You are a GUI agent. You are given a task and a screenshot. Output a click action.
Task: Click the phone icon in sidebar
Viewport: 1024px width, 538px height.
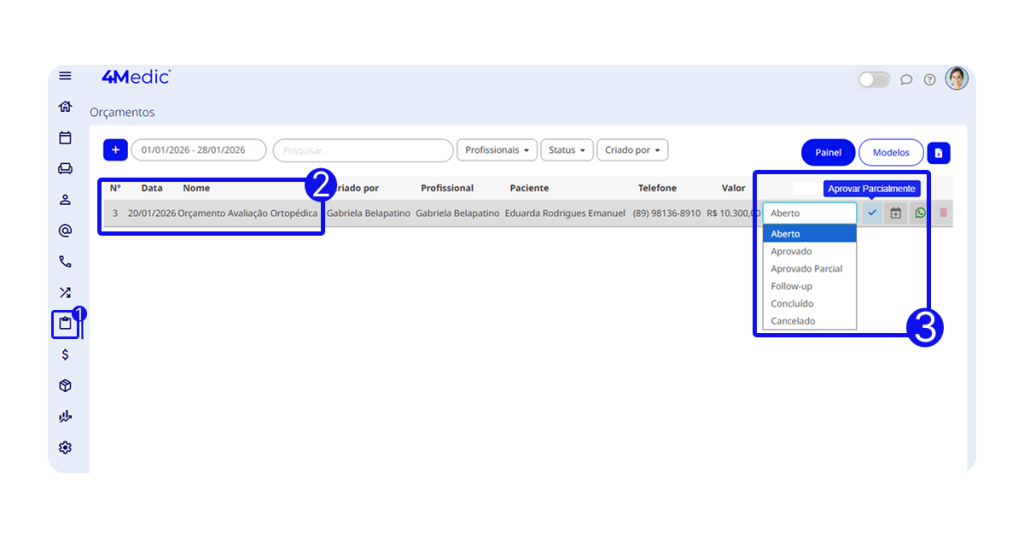65,262
